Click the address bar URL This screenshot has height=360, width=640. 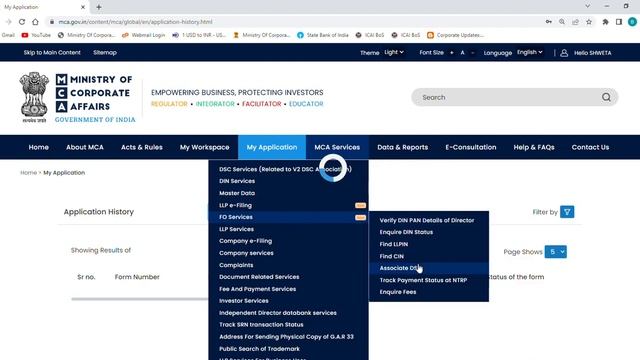(135, 22)
